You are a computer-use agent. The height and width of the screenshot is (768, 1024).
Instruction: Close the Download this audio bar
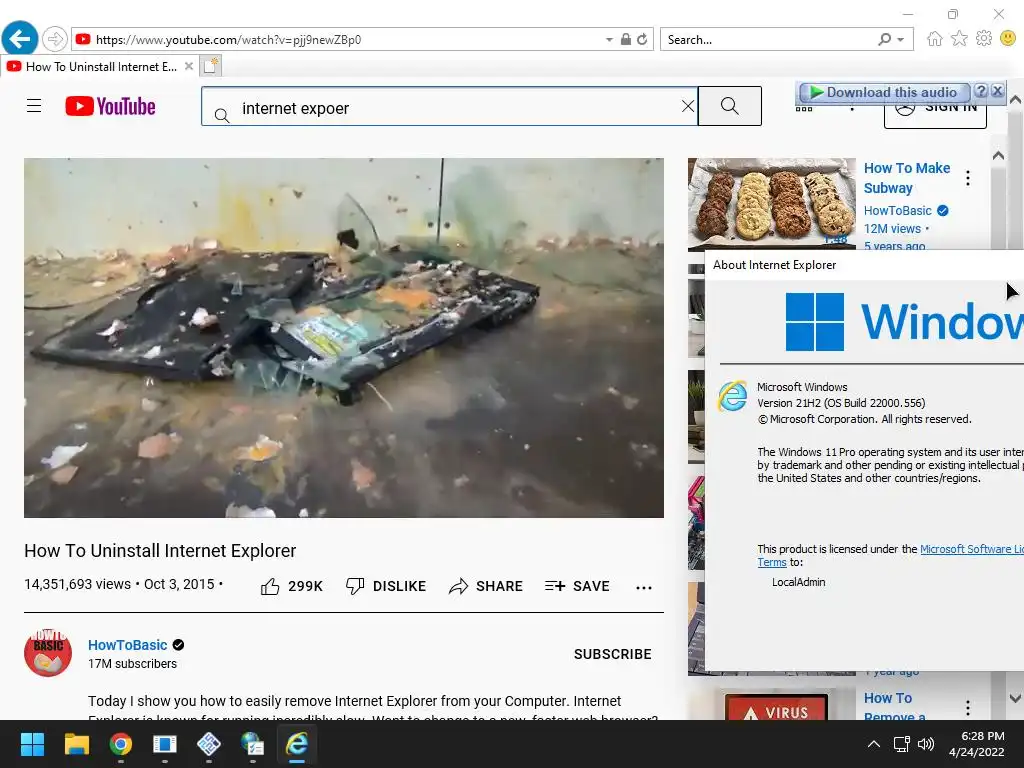coord(997,91)
